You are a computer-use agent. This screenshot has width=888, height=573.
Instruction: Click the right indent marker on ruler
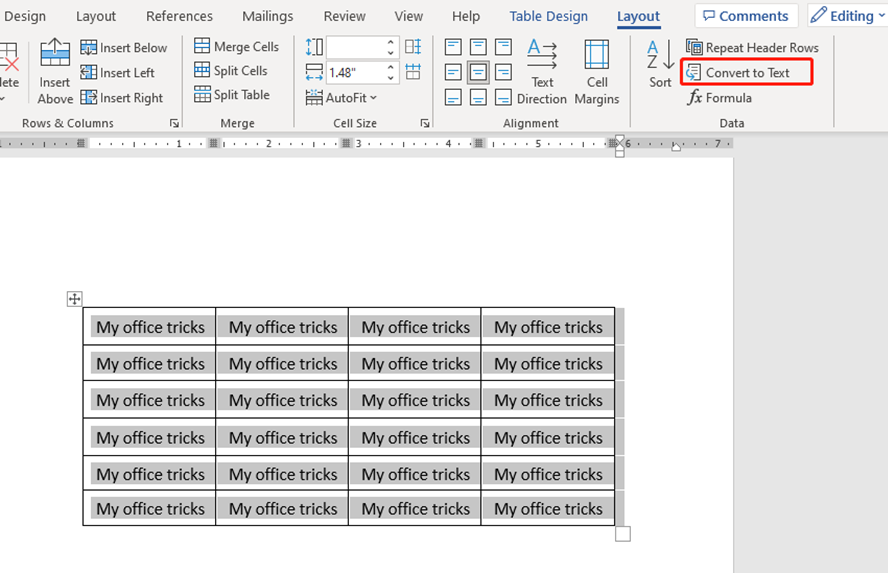point(676,147)
